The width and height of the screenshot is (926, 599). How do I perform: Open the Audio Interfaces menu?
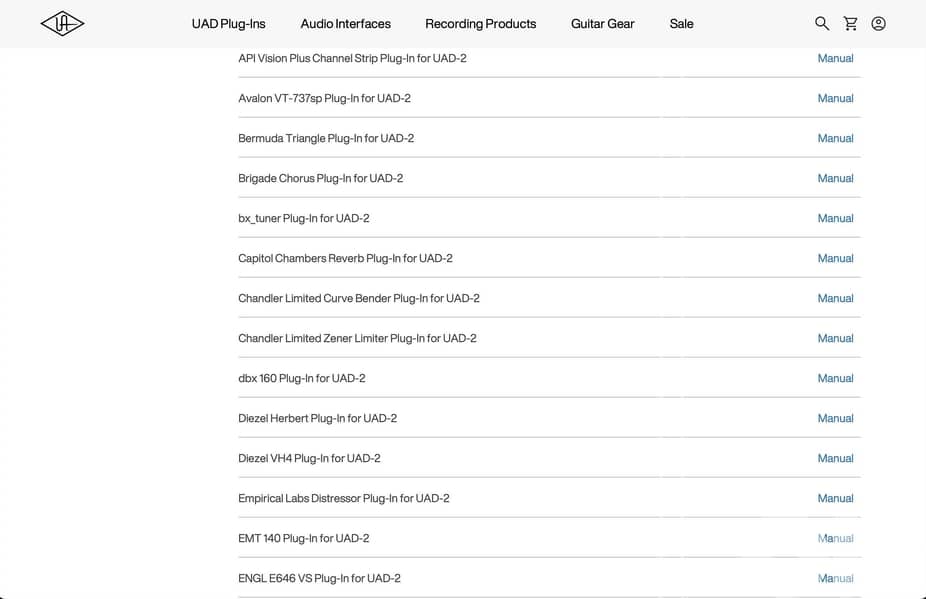tap(345, 23)
